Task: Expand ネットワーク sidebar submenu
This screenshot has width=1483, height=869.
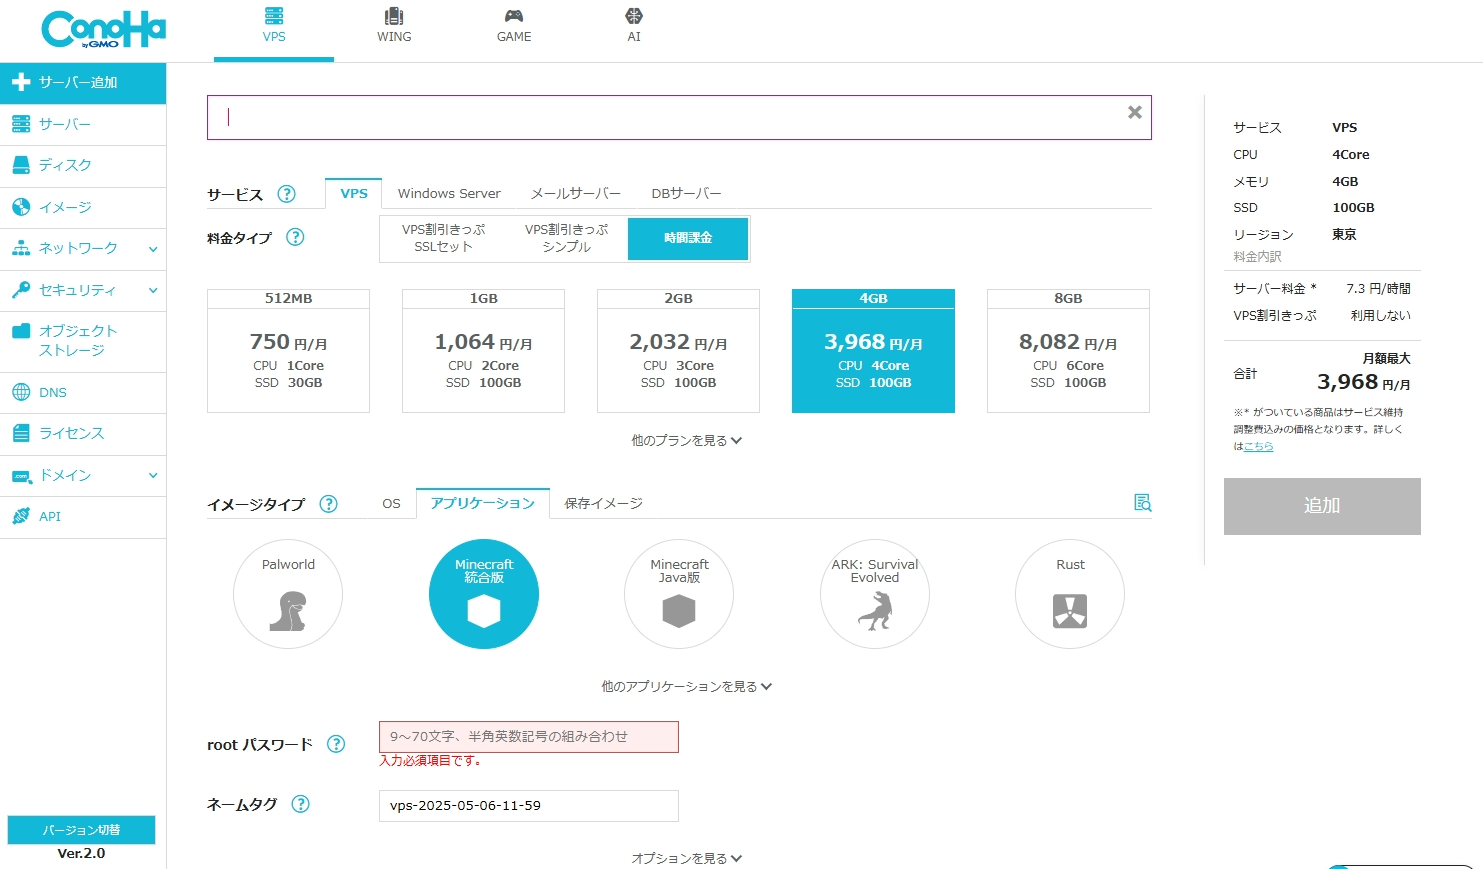Action: coord(153,249)
